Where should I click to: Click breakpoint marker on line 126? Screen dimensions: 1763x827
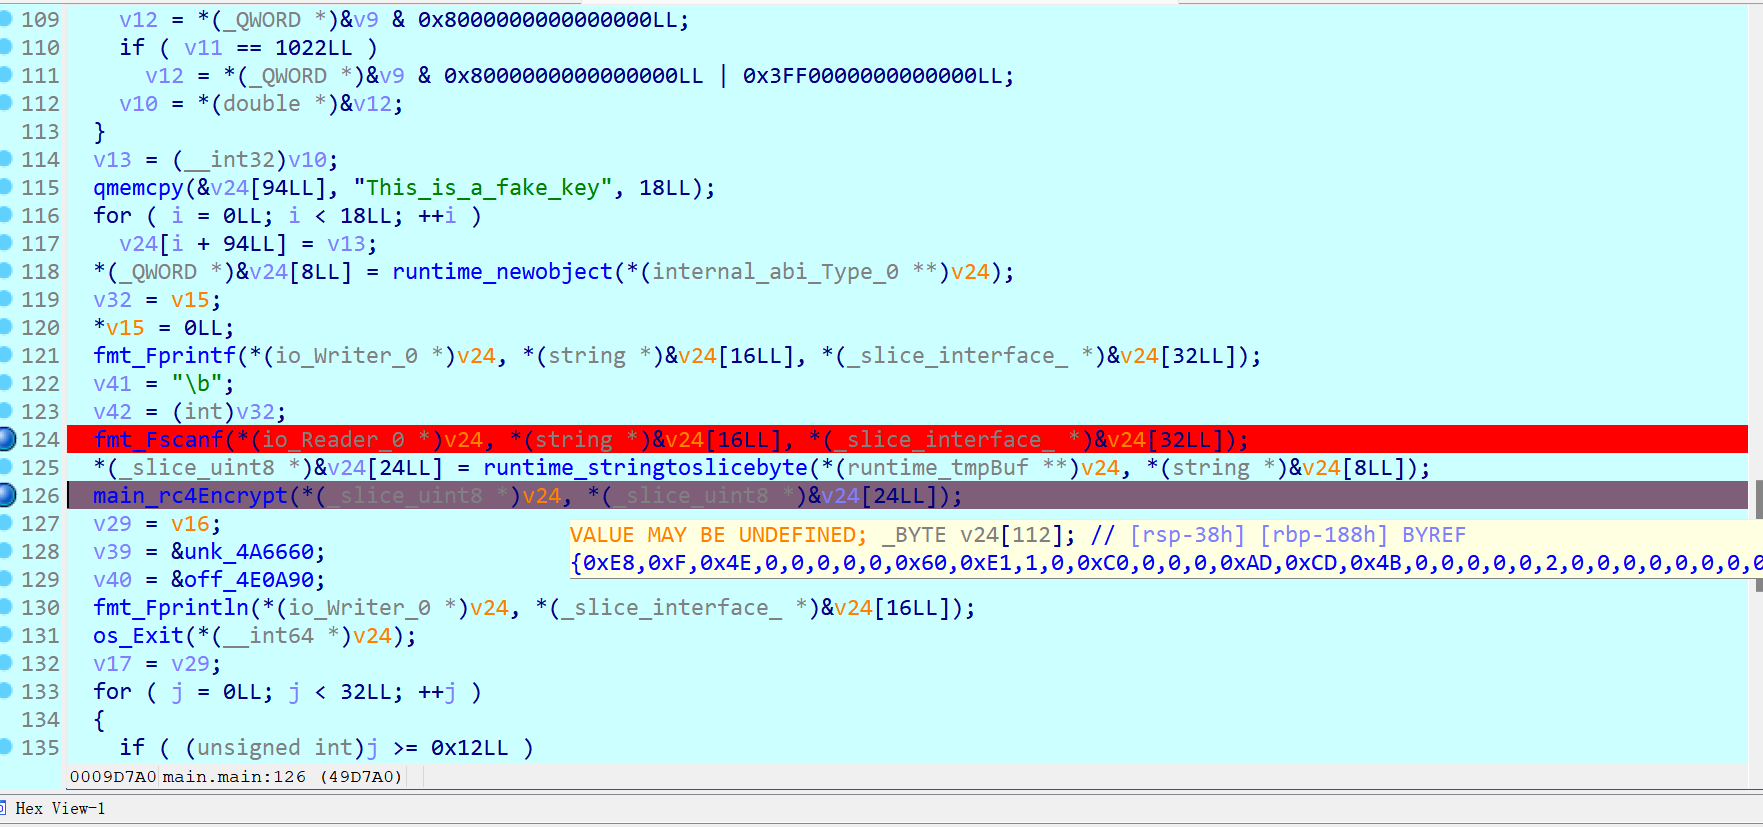click(7, 495)
